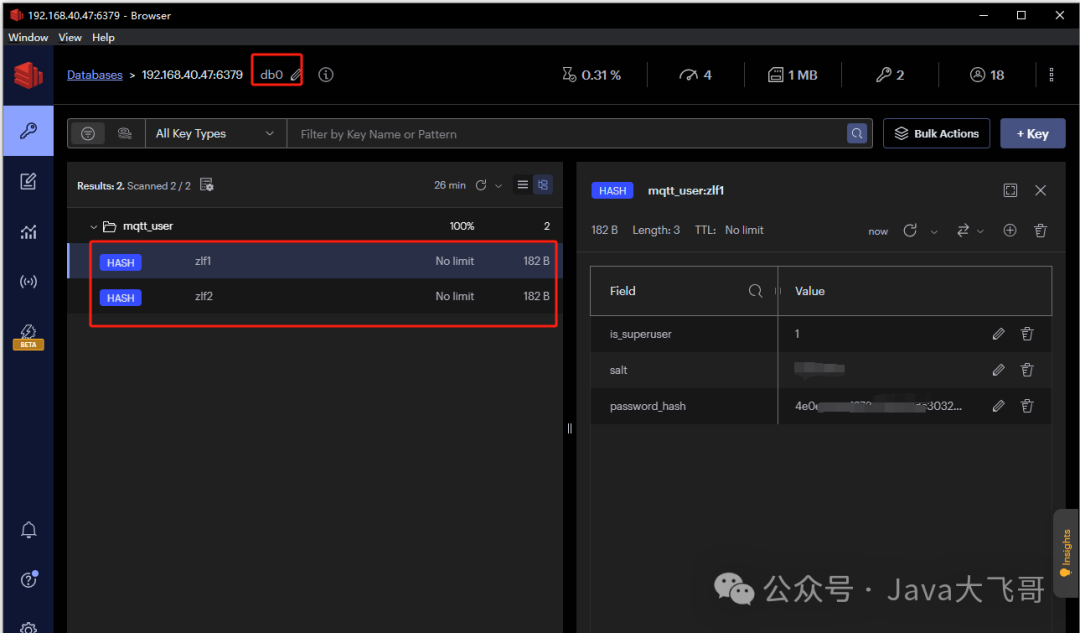
Task: Collapse the mqtt_user folder
Action: coord(94,227)
